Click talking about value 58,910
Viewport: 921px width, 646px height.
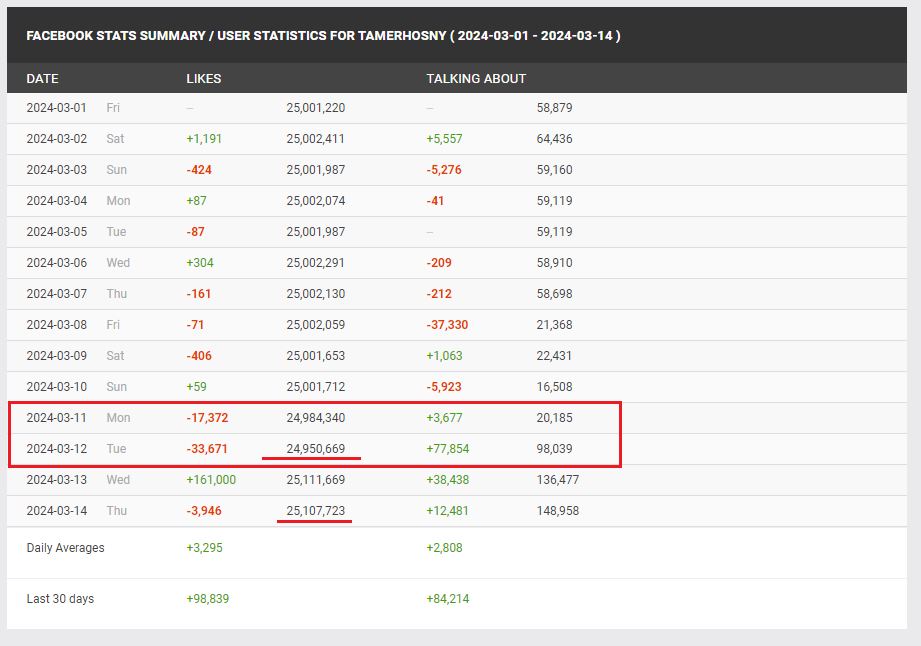554,263
